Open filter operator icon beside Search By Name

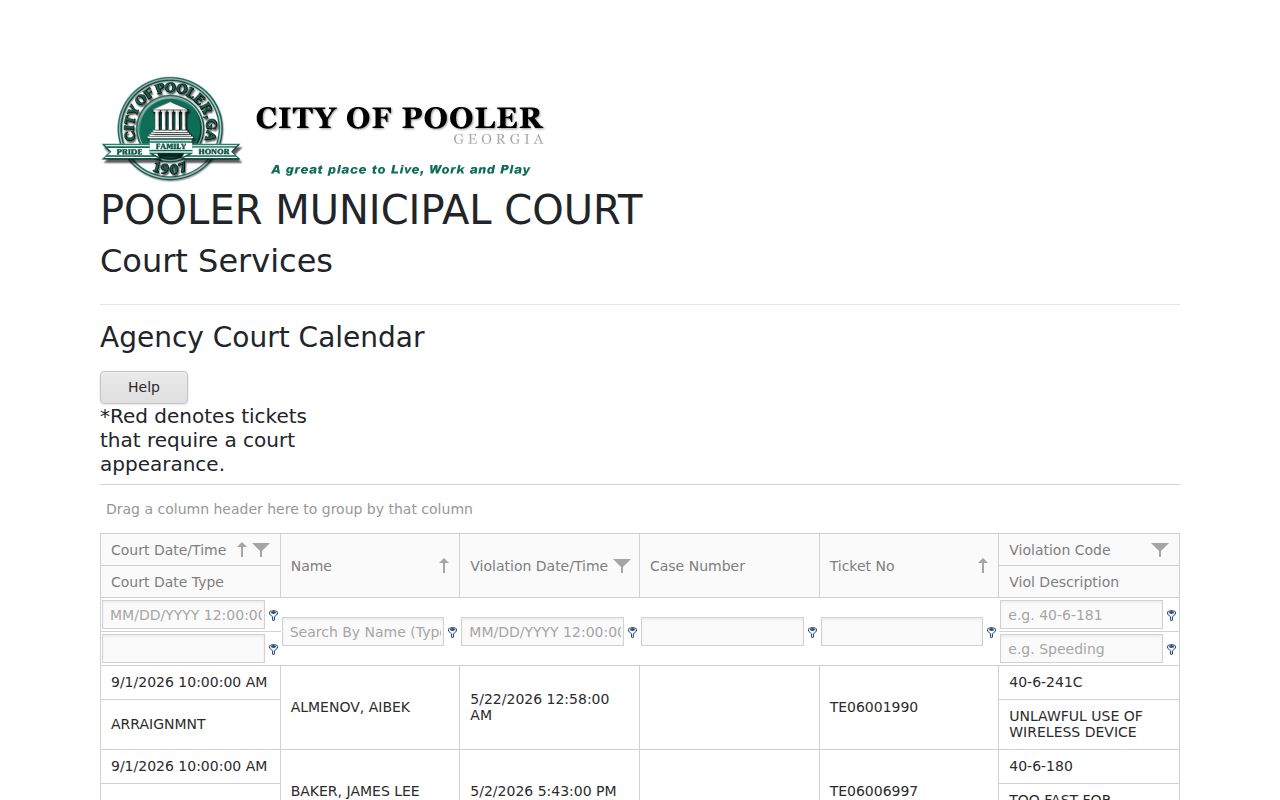click(x=452, y=633)
